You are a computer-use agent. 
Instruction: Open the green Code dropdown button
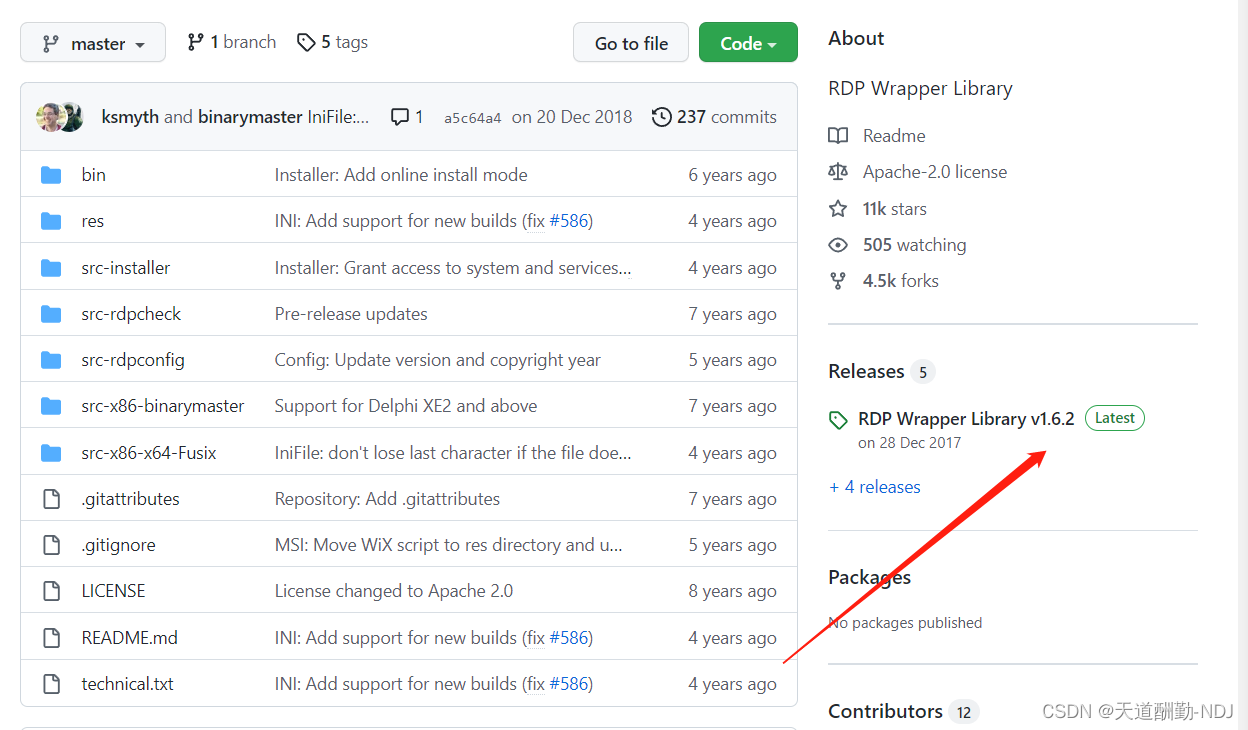(748, 43)
